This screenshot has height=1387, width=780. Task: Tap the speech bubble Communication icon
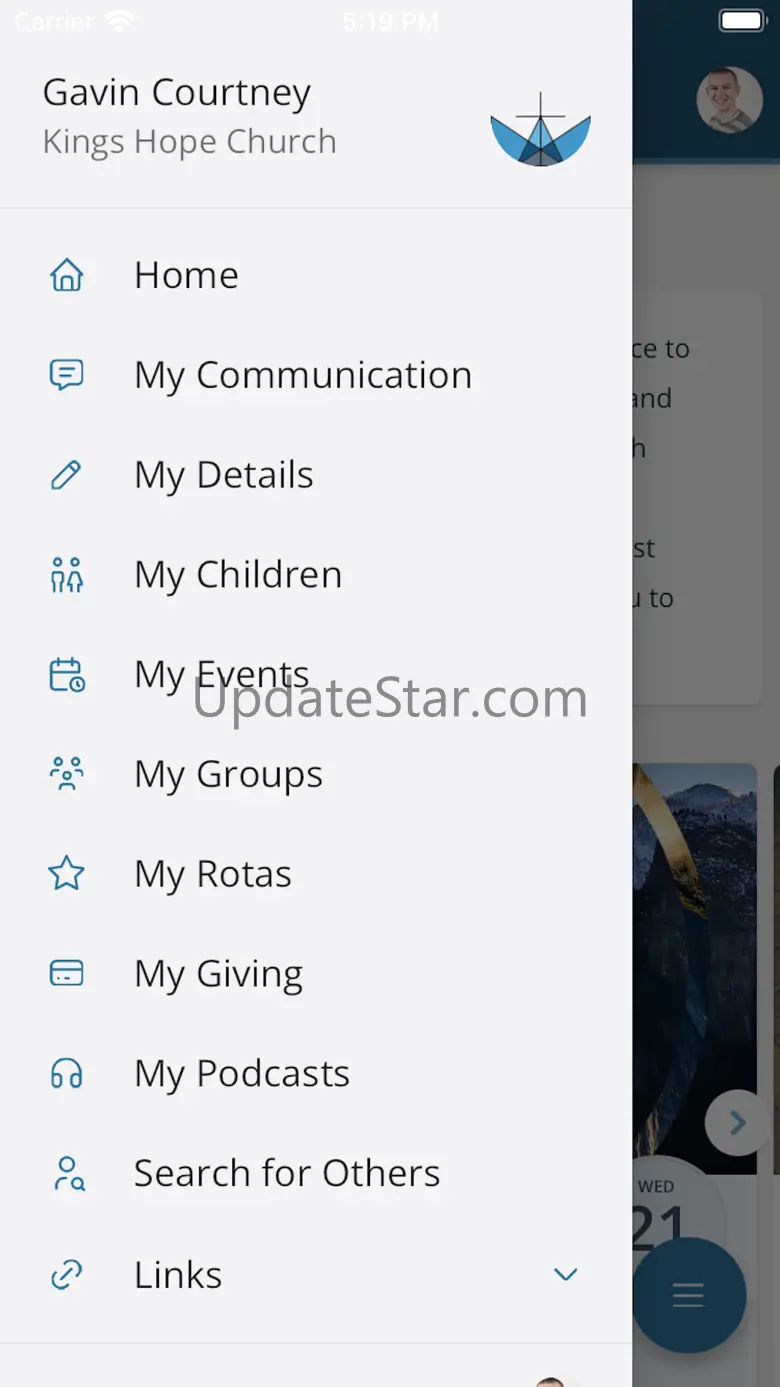click(x=67, y=375)
